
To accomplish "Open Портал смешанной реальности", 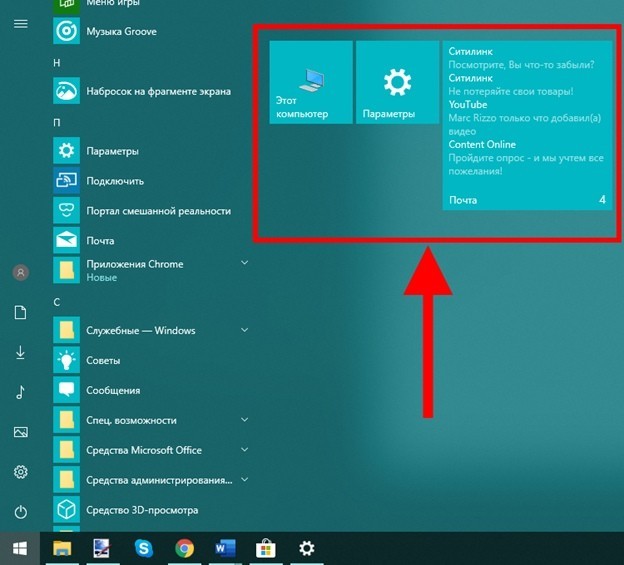I will tap(150, 210).
